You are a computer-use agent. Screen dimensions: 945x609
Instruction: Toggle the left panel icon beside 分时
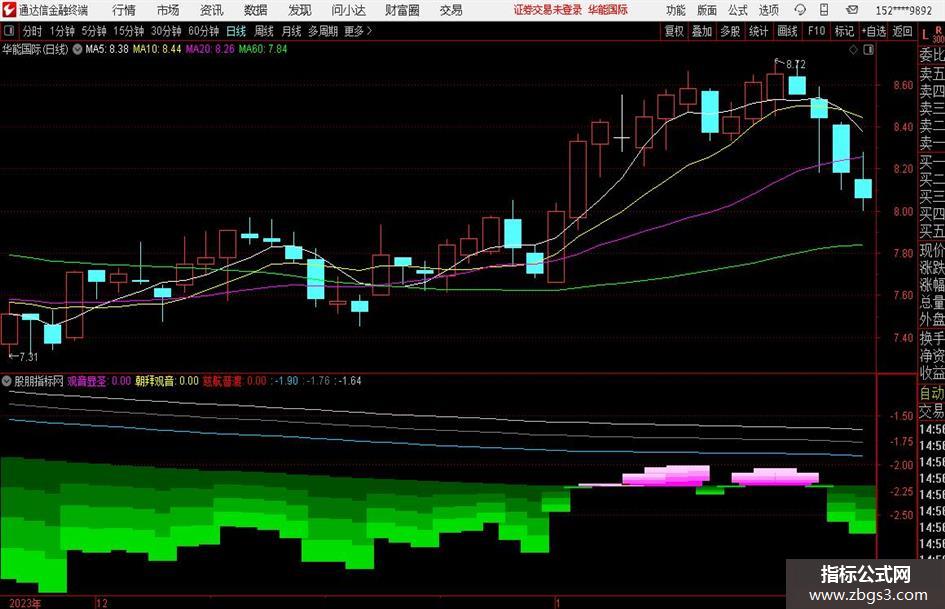coord(8,31)
